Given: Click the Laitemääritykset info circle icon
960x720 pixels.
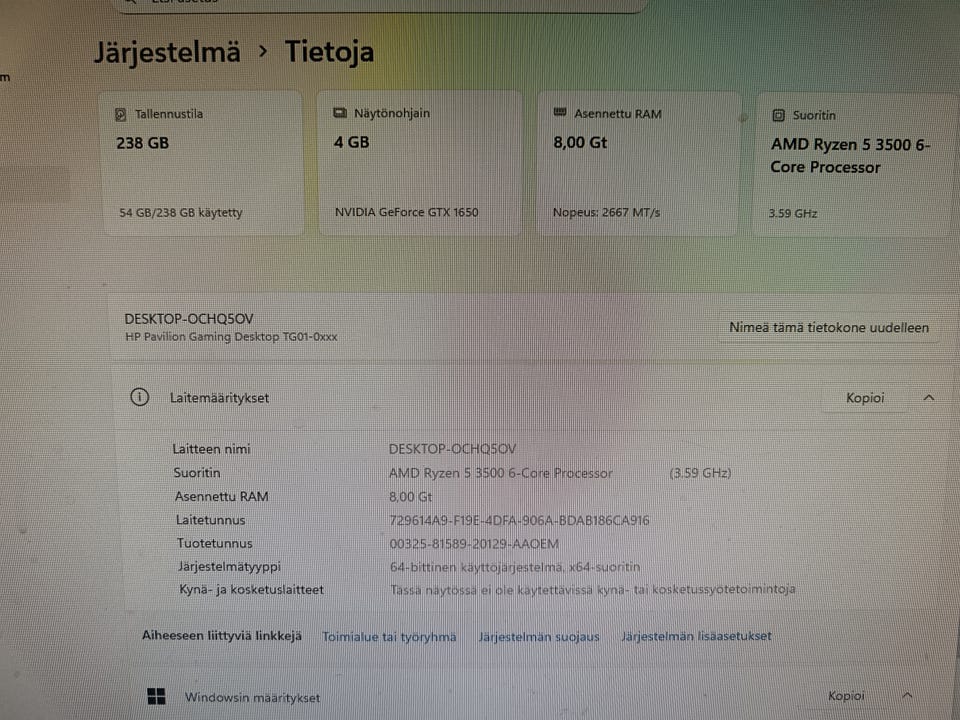Looking at the screenshot, I should (x=140, y=397).
